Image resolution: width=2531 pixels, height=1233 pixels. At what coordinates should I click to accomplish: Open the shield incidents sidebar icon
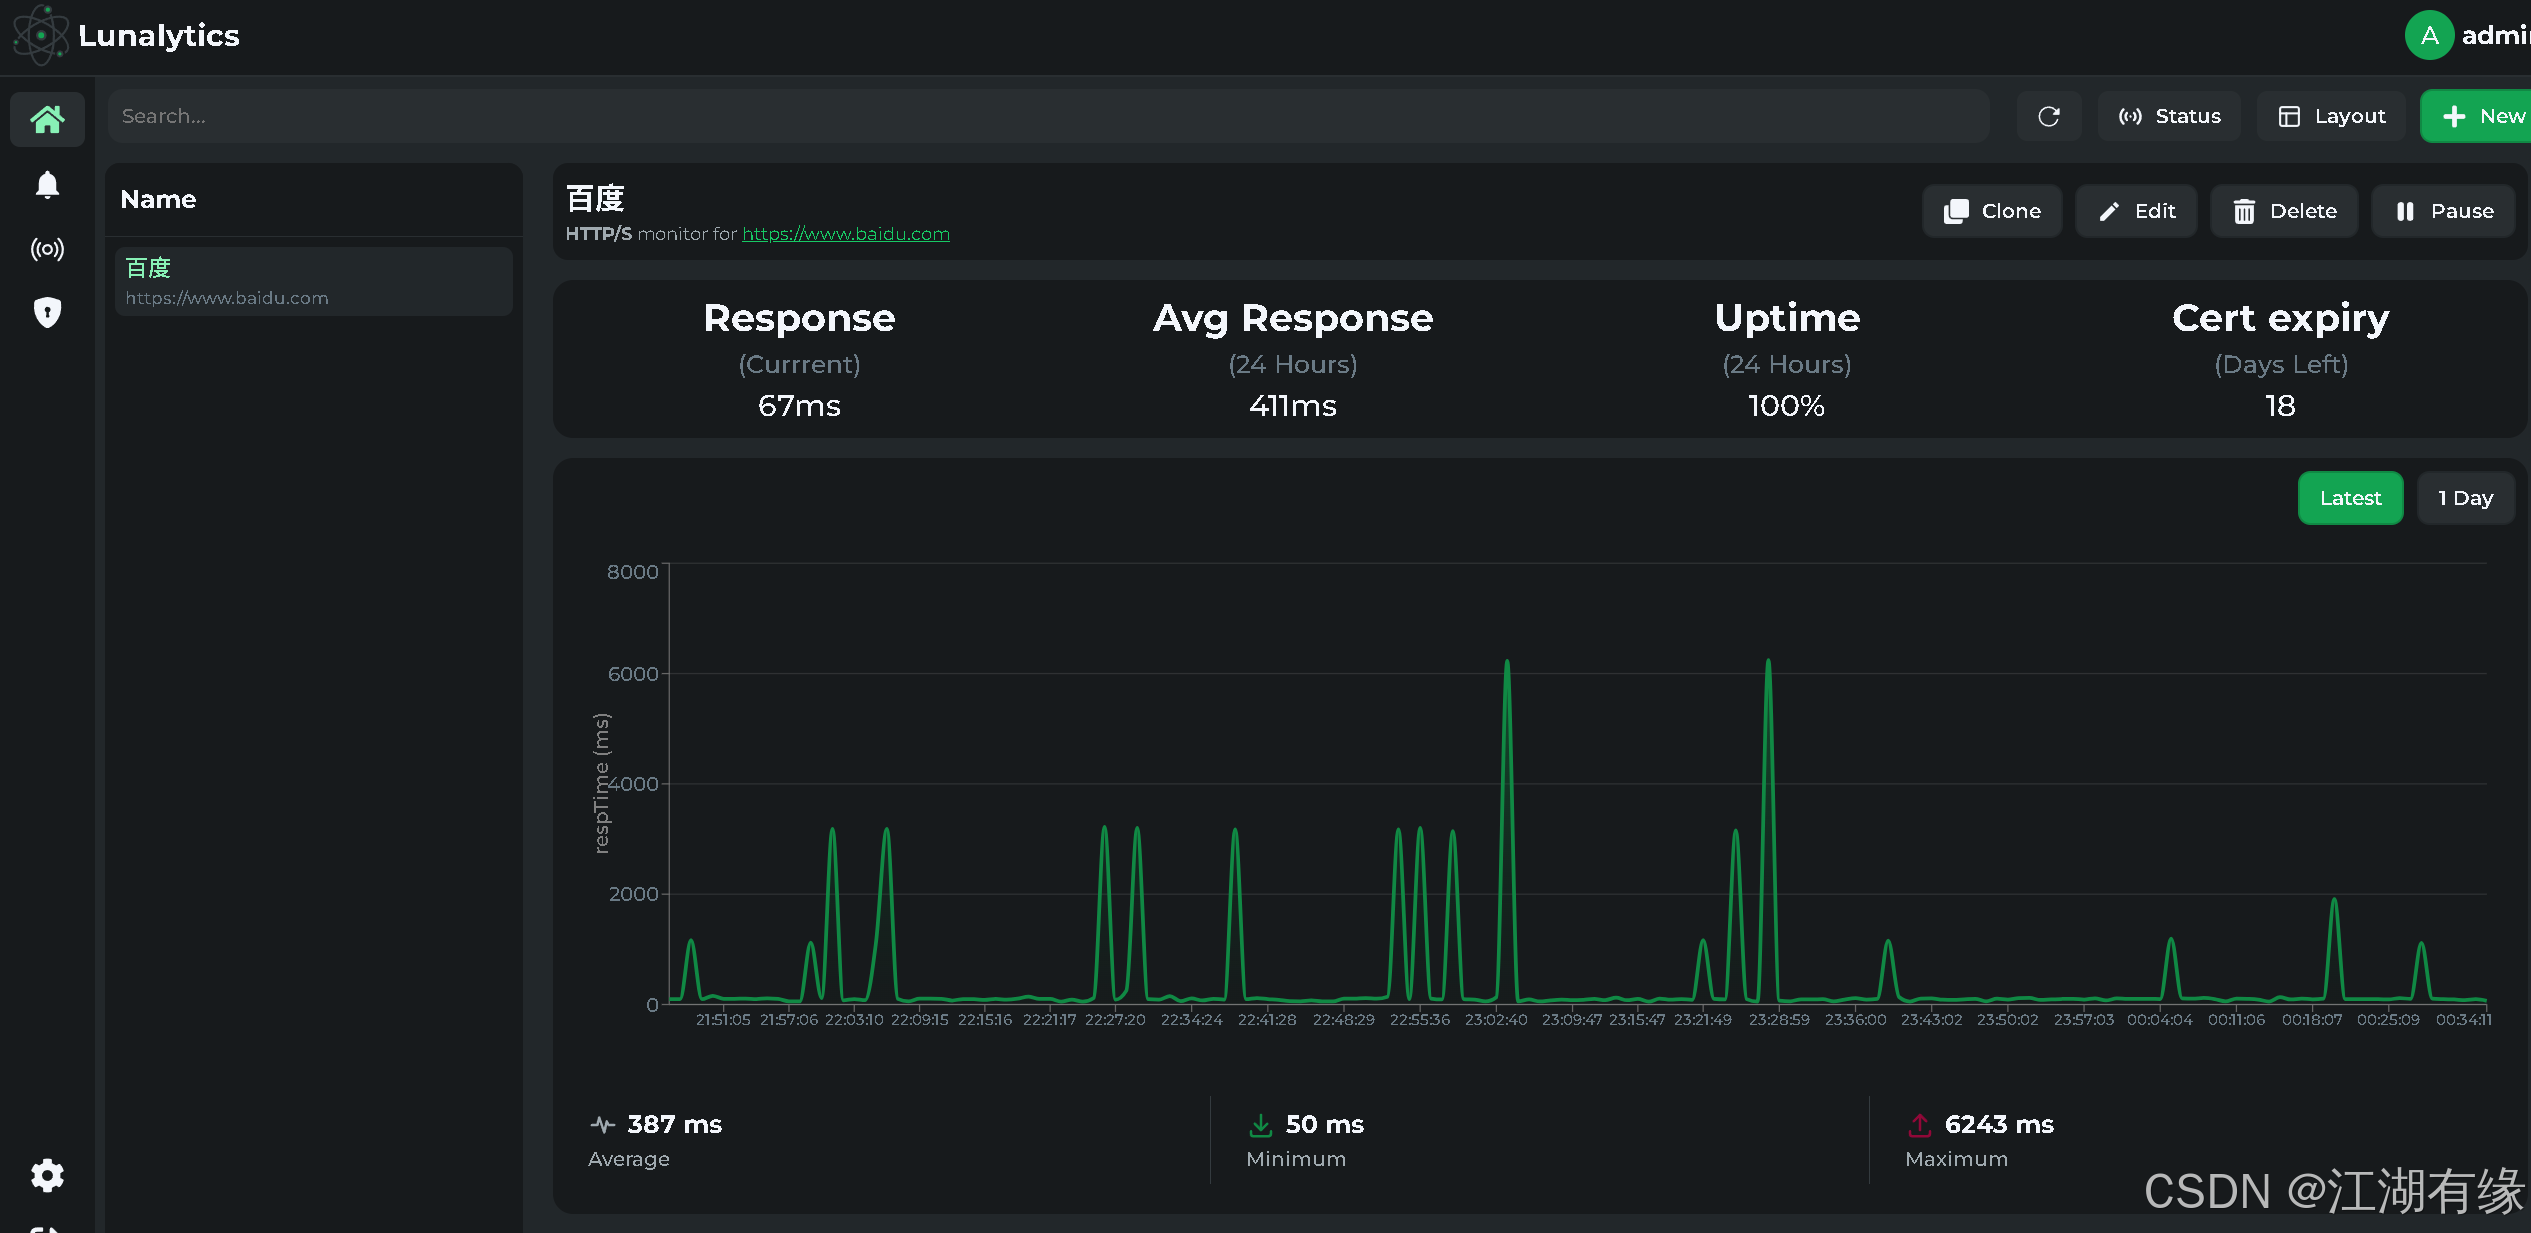click(x=47, y=313)
